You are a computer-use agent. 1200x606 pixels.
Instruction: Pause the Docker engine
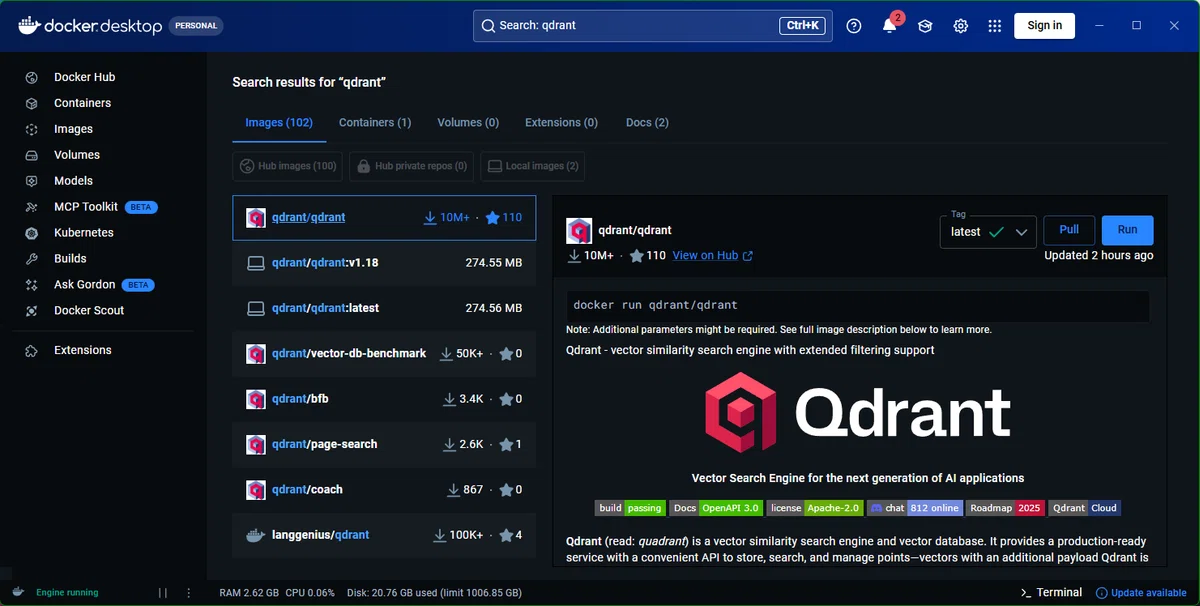tap(162, 592)
